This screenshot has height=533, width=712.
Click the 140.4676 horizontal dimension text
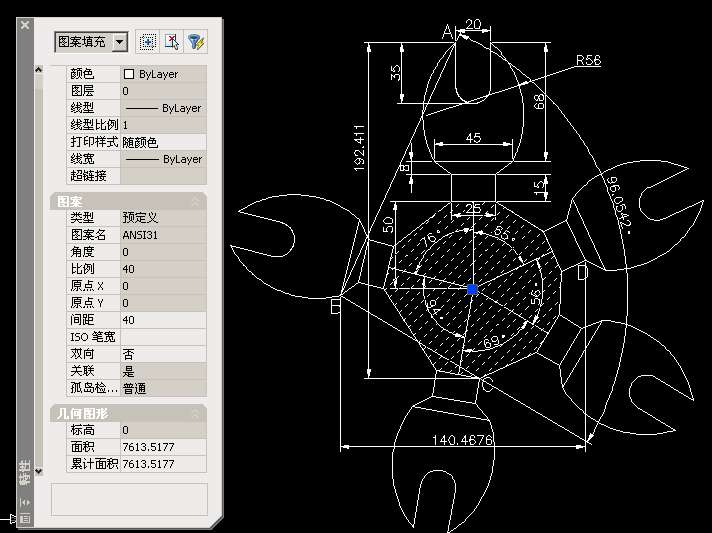pos(462,439)
